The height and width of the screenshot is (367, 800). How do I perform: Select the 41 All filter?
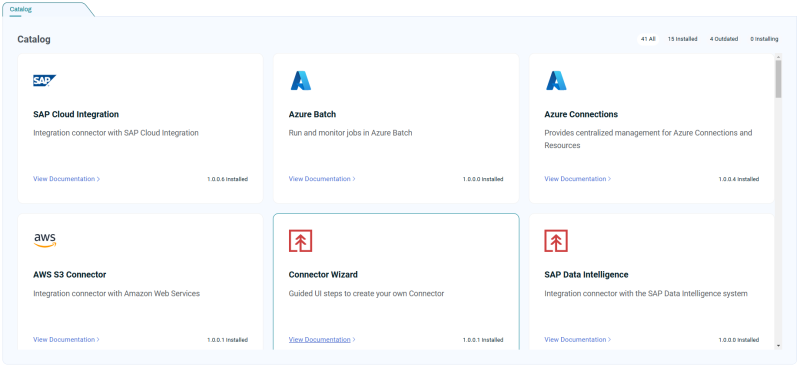tap(648, 39)
